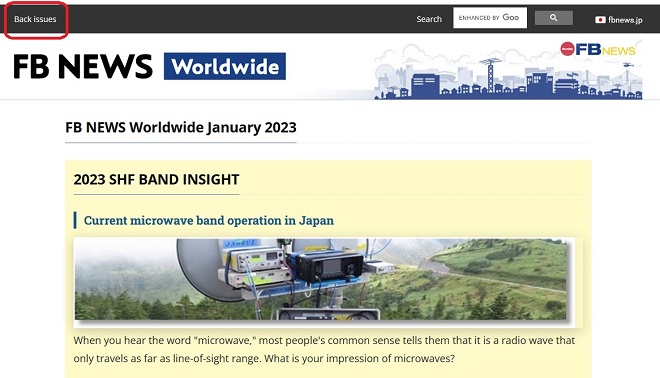Open Current microwave band operation in Japan

[209, 220]
